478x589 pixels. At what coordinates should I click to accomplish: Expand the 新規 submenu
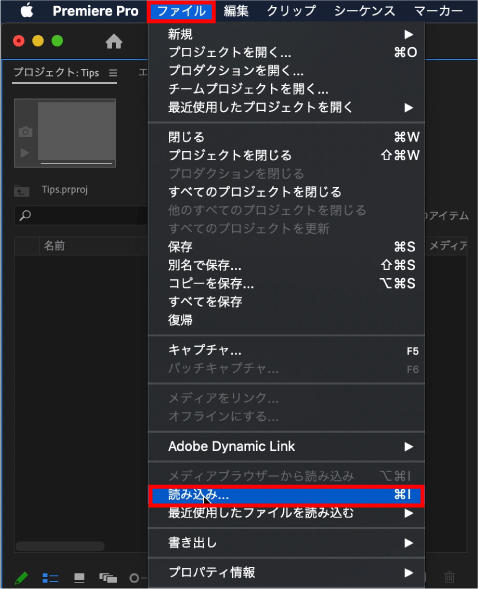tap(286, 35)
